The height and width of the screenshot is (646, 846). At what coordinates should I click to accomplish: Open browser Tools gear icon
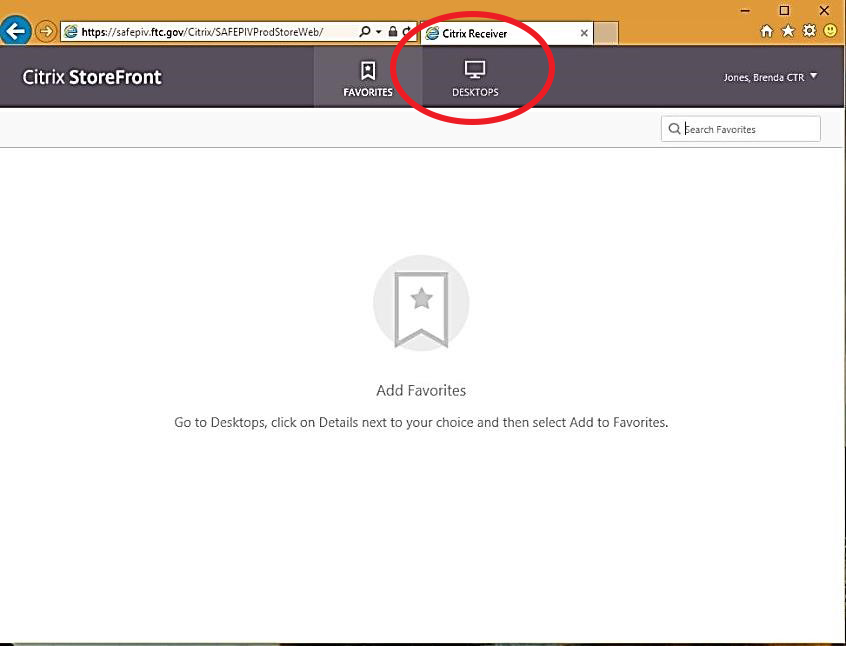click(809, 31)
